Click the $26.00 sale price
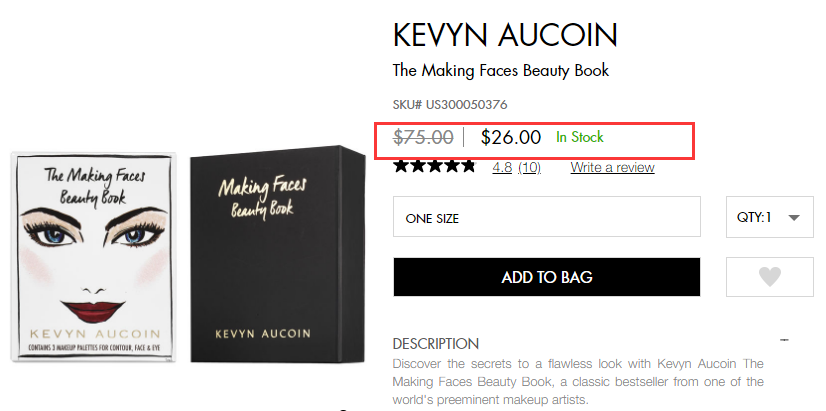Image resolution: width=826 pixels, height=411 pixels. pyautogui.click(x=510, y=138)
